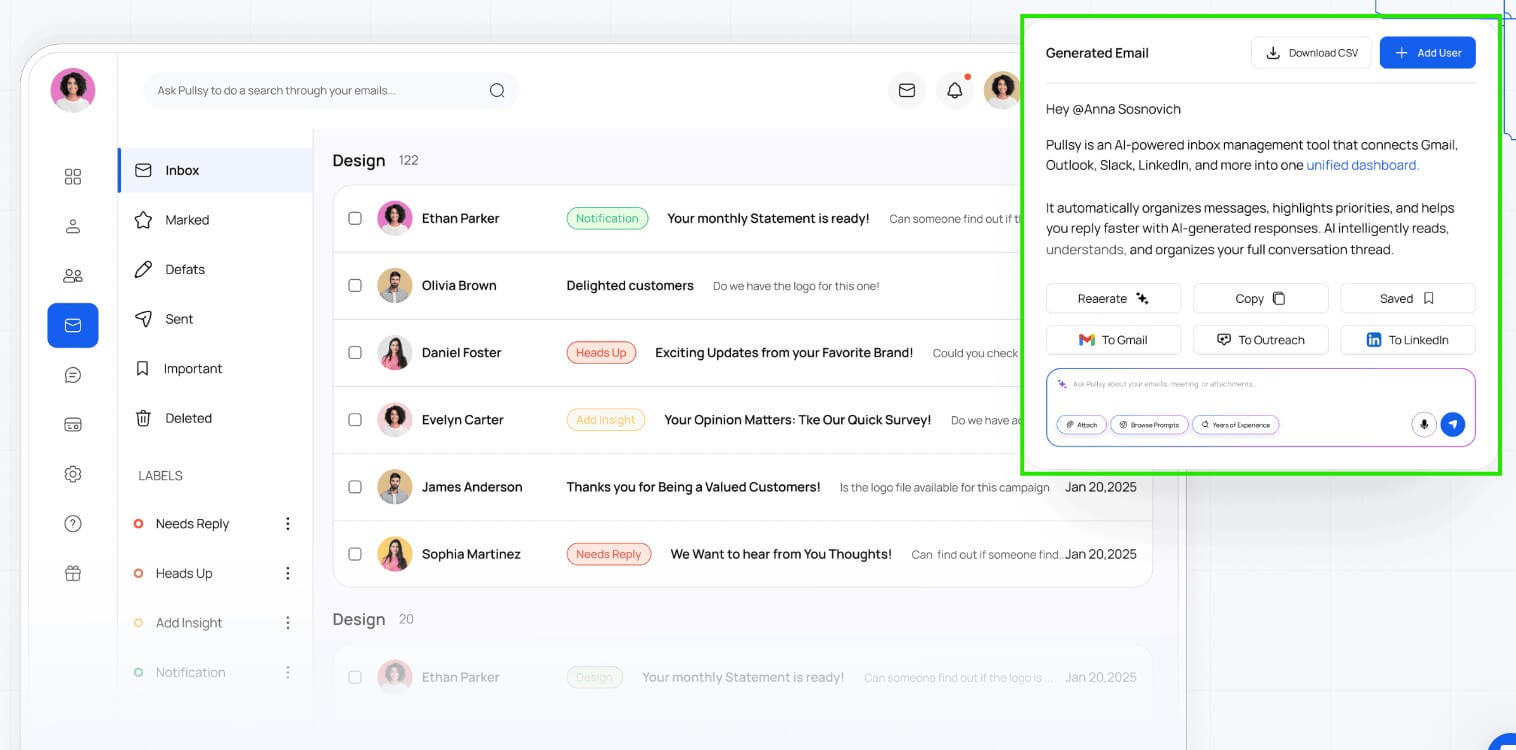Image resolution: width=1516 pixels, height=750 pixels.
Task: Follow the unified dashboard link
Action: pyautogui.click(x=1362, y=165)
